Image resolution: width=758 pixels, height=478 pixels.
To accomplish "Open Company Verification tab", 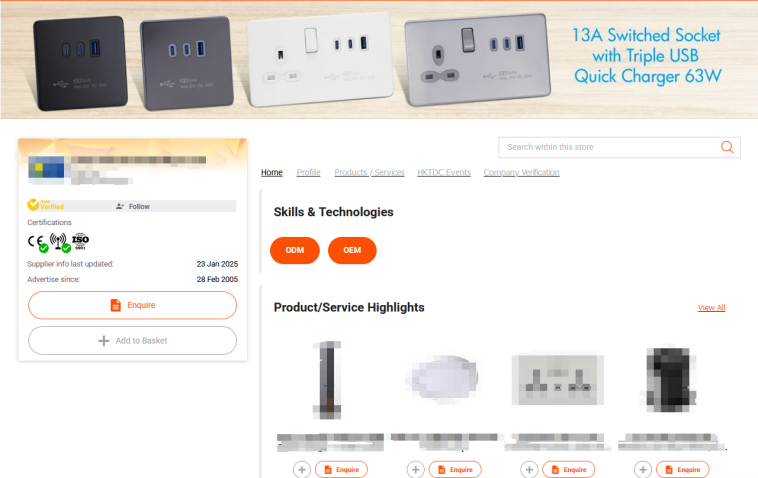I will click(521, 173).
